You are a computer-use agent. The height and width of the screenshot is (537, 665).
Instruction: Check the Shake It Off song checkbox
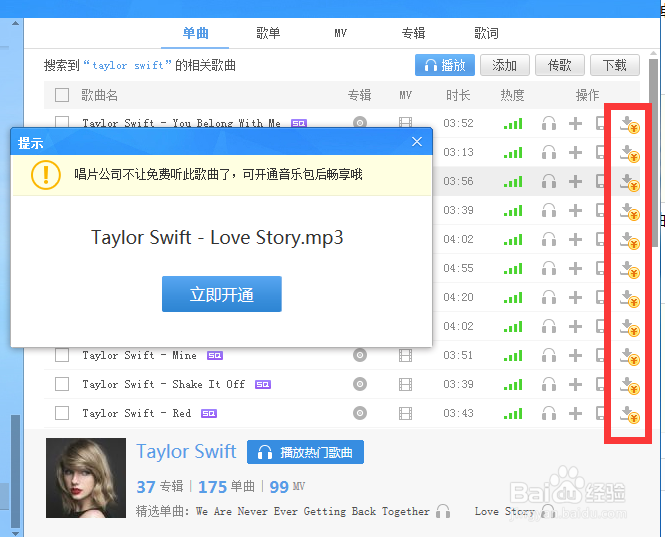[62, 384]
